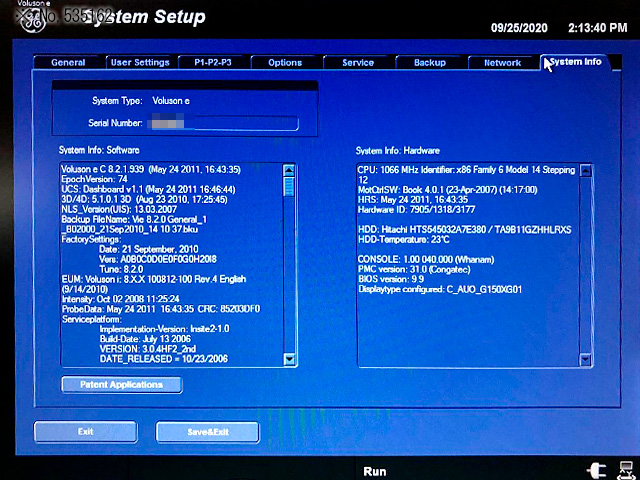640x480 pixels.
Task: Switch to the General tab
Action: (x=68, y=62)
